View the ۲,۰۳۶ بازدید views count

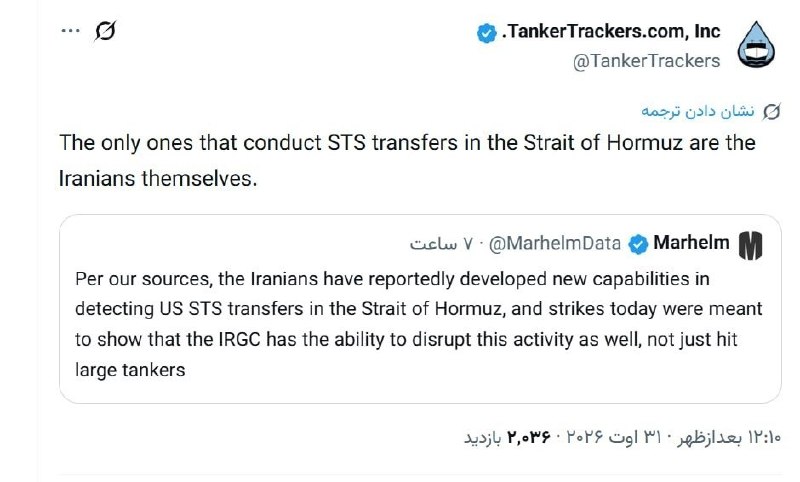point(507,437)
